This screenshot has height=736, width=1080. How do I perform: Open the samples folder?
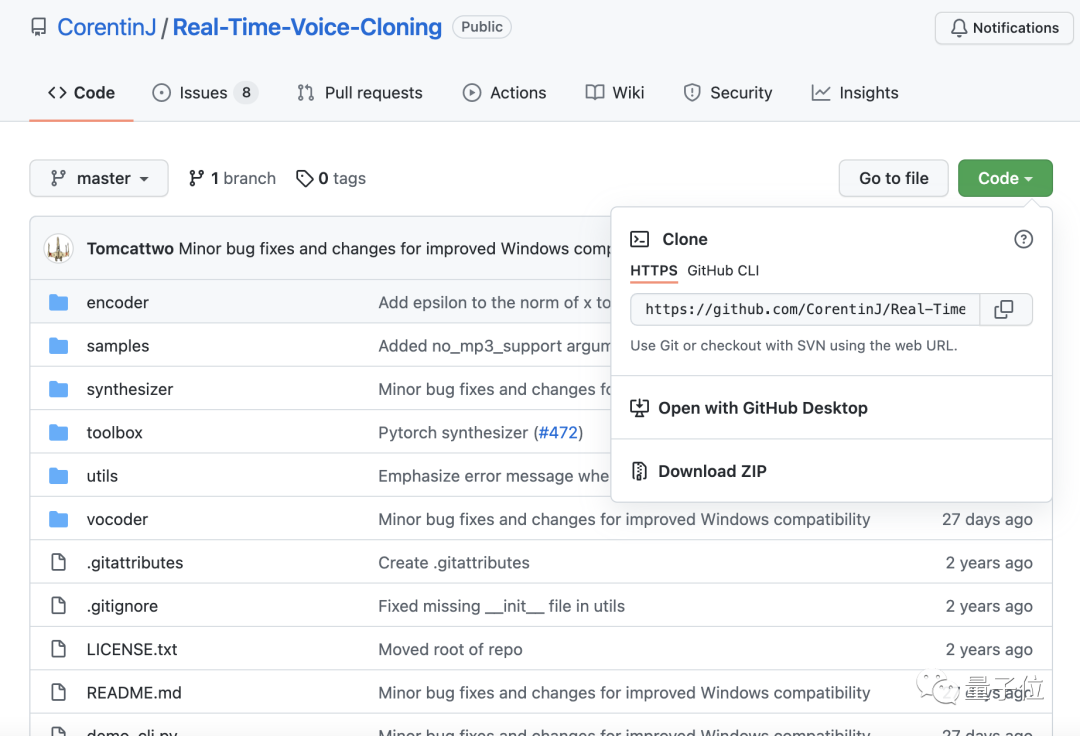pos(118,346)
